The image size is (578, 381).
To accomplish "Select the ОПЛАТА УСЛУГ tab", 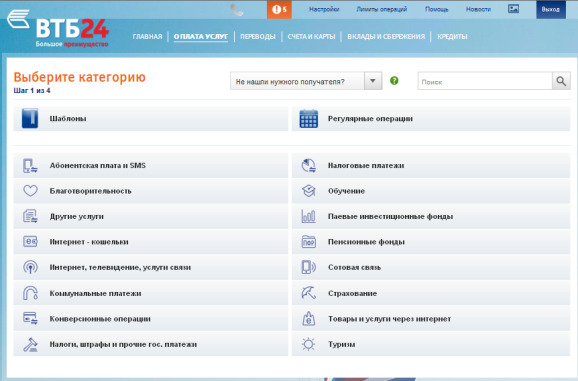I will (x=201, y=36).
